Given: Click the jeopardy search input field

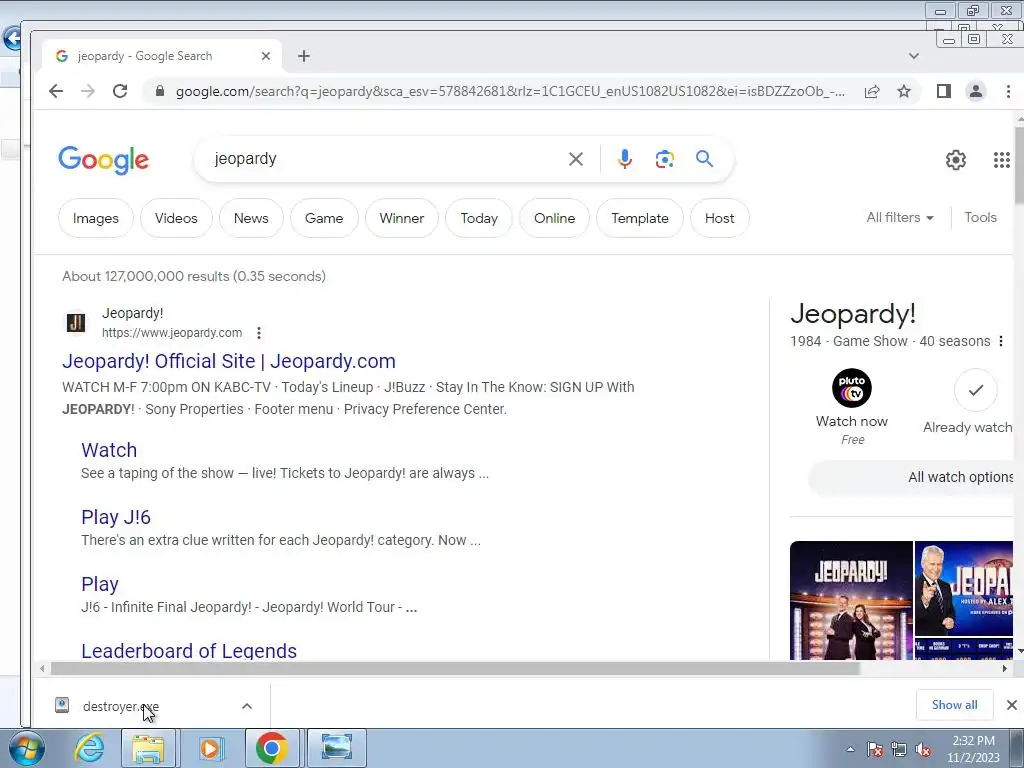Looking at the screenshot, I should [385, 159].
